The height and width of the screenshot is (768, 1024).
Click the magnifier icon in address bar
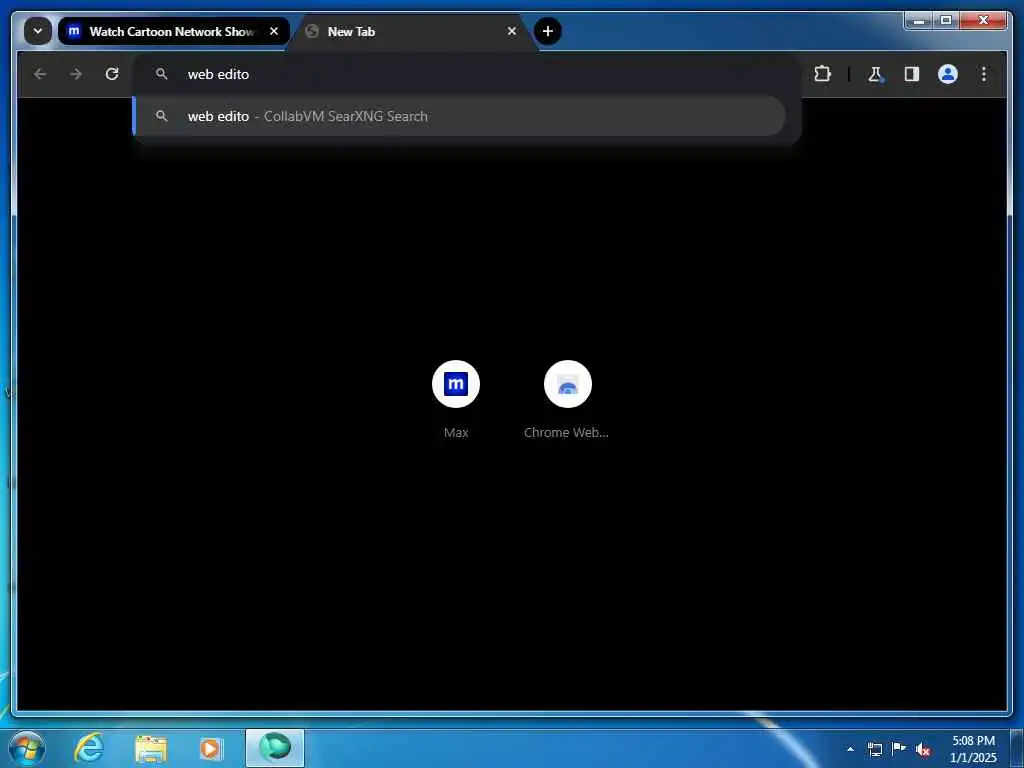(161, 74)
